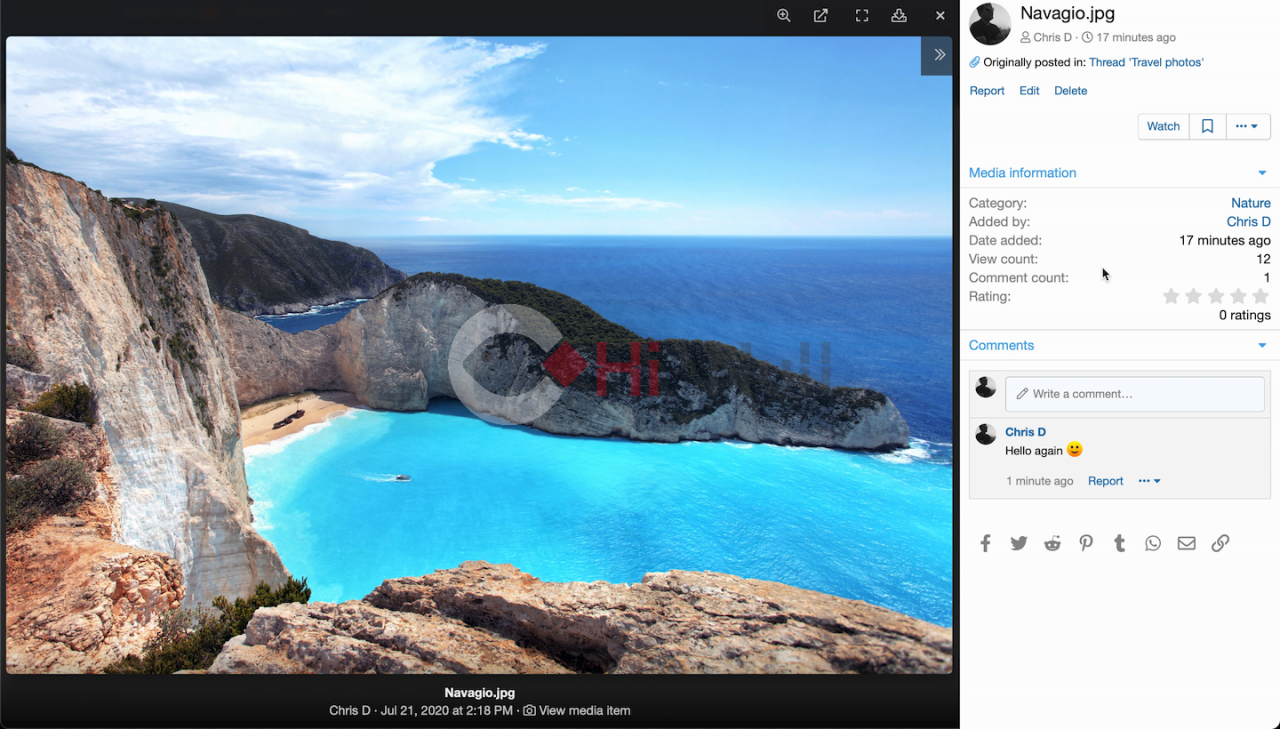Share on Pinterest
The image size is (1280, 729).
coord(1086,543)
